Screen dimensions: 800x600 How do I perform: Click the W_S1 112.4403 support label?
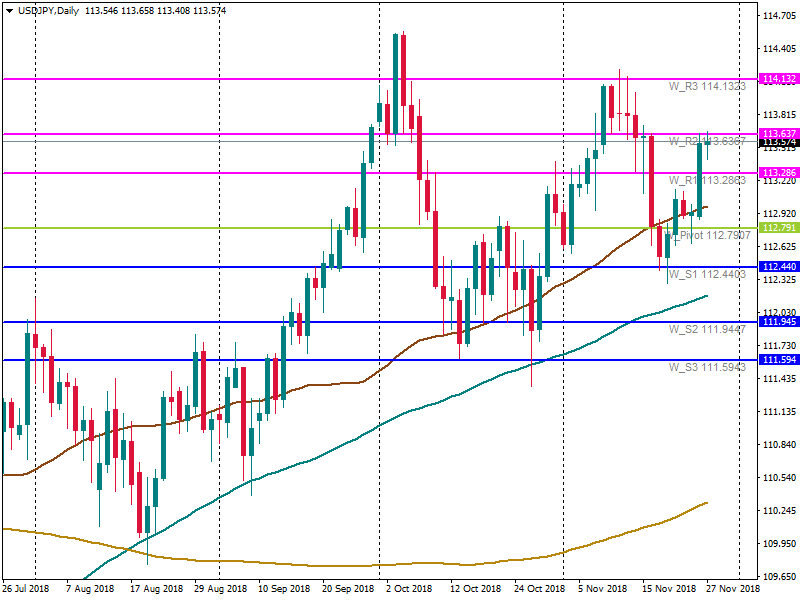pos(707,274)
